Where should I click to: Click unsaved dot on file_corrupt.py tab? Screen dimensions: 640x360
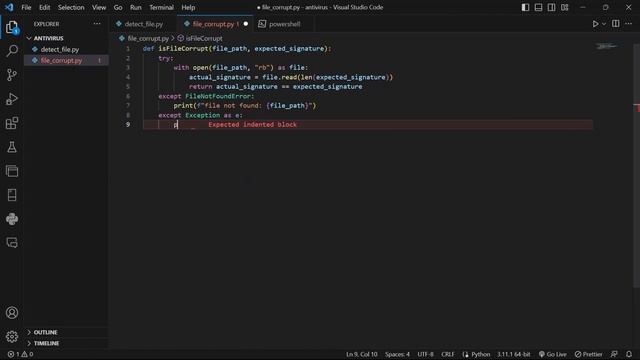[x=246, y=24]
